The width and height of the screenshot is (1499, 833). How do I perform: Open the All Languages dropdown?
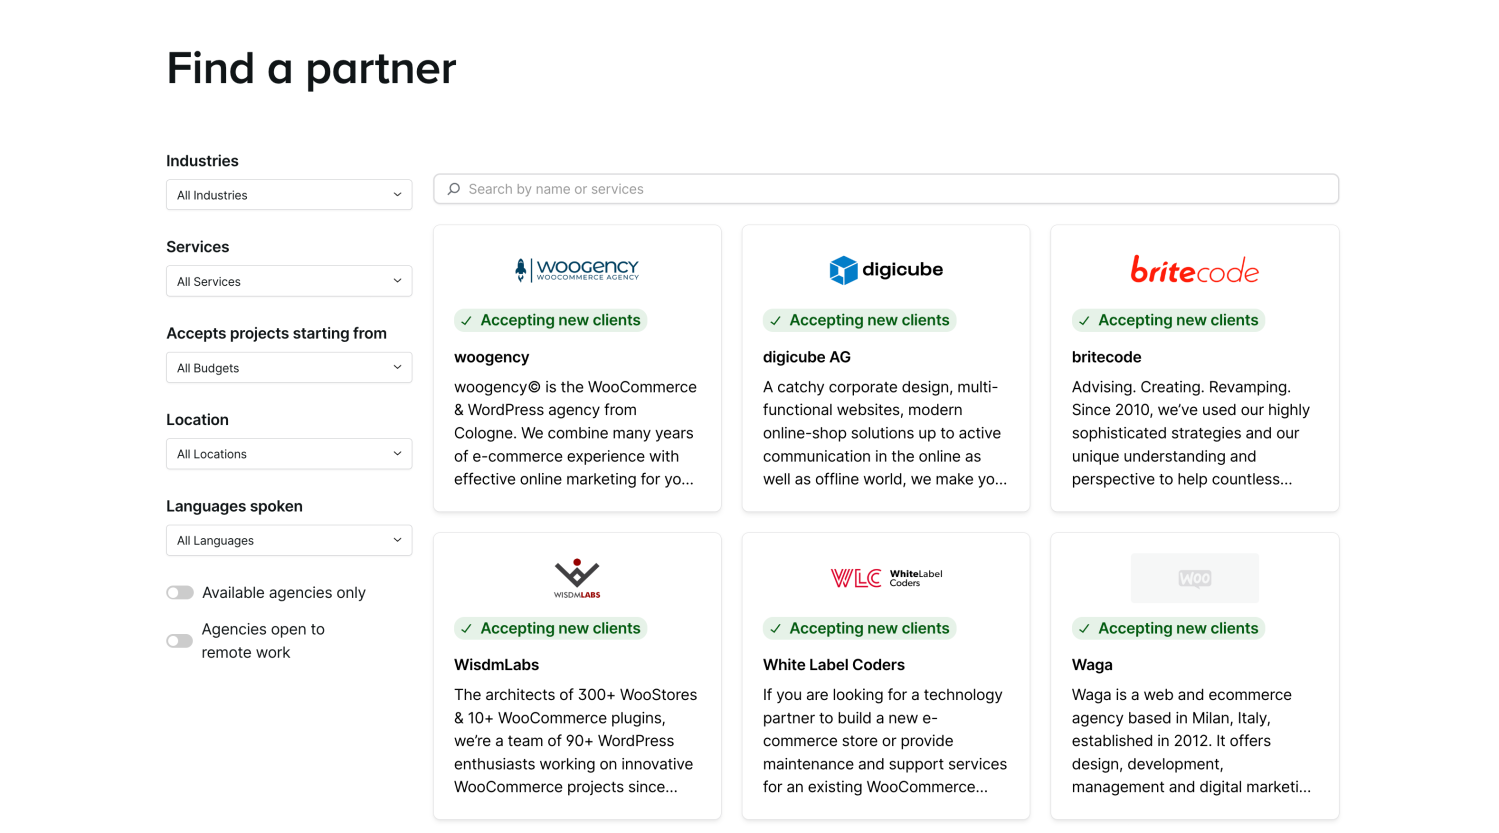coord(288,540)
